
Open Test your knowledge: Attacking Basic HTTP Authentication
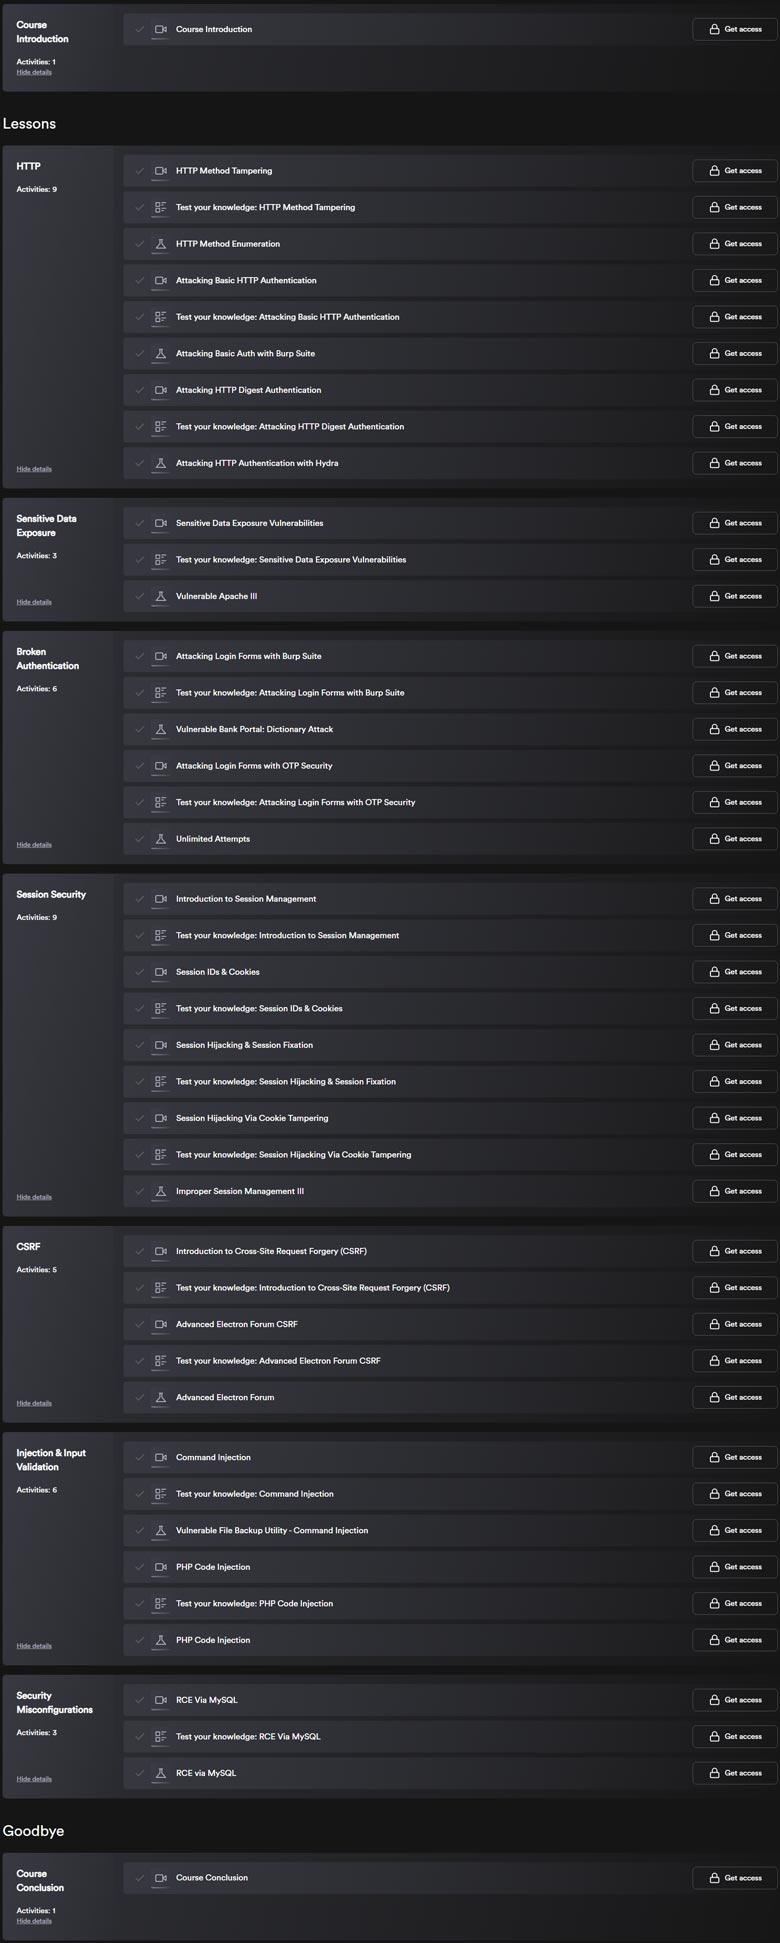pyautogui.click(x=287, y=317)
